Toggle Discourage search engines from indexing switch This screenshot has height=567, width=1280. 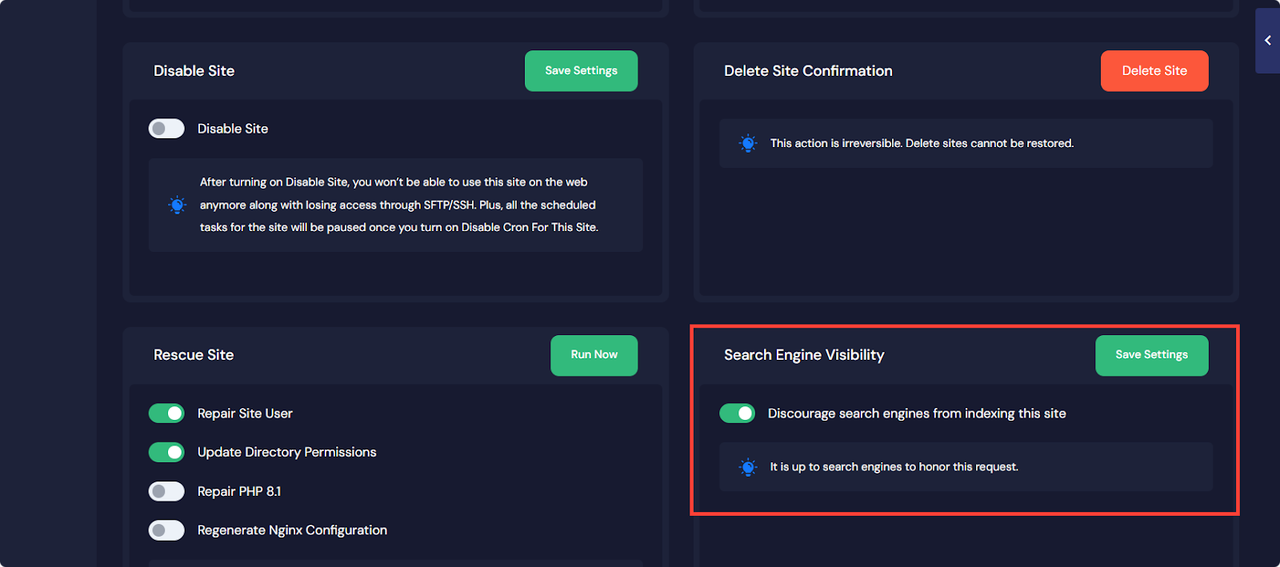click(x=737, y=413)
